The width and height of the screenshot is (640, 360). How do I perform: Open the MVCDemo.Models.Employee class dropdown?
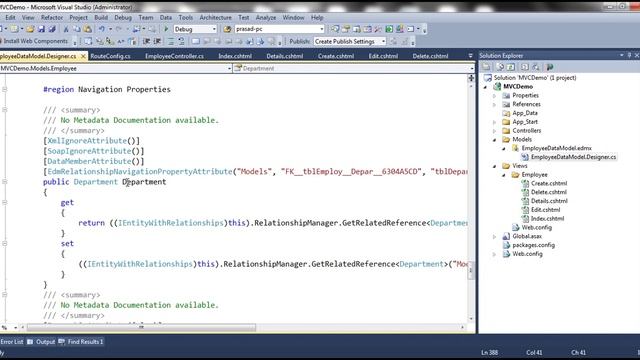pos(229,69)
